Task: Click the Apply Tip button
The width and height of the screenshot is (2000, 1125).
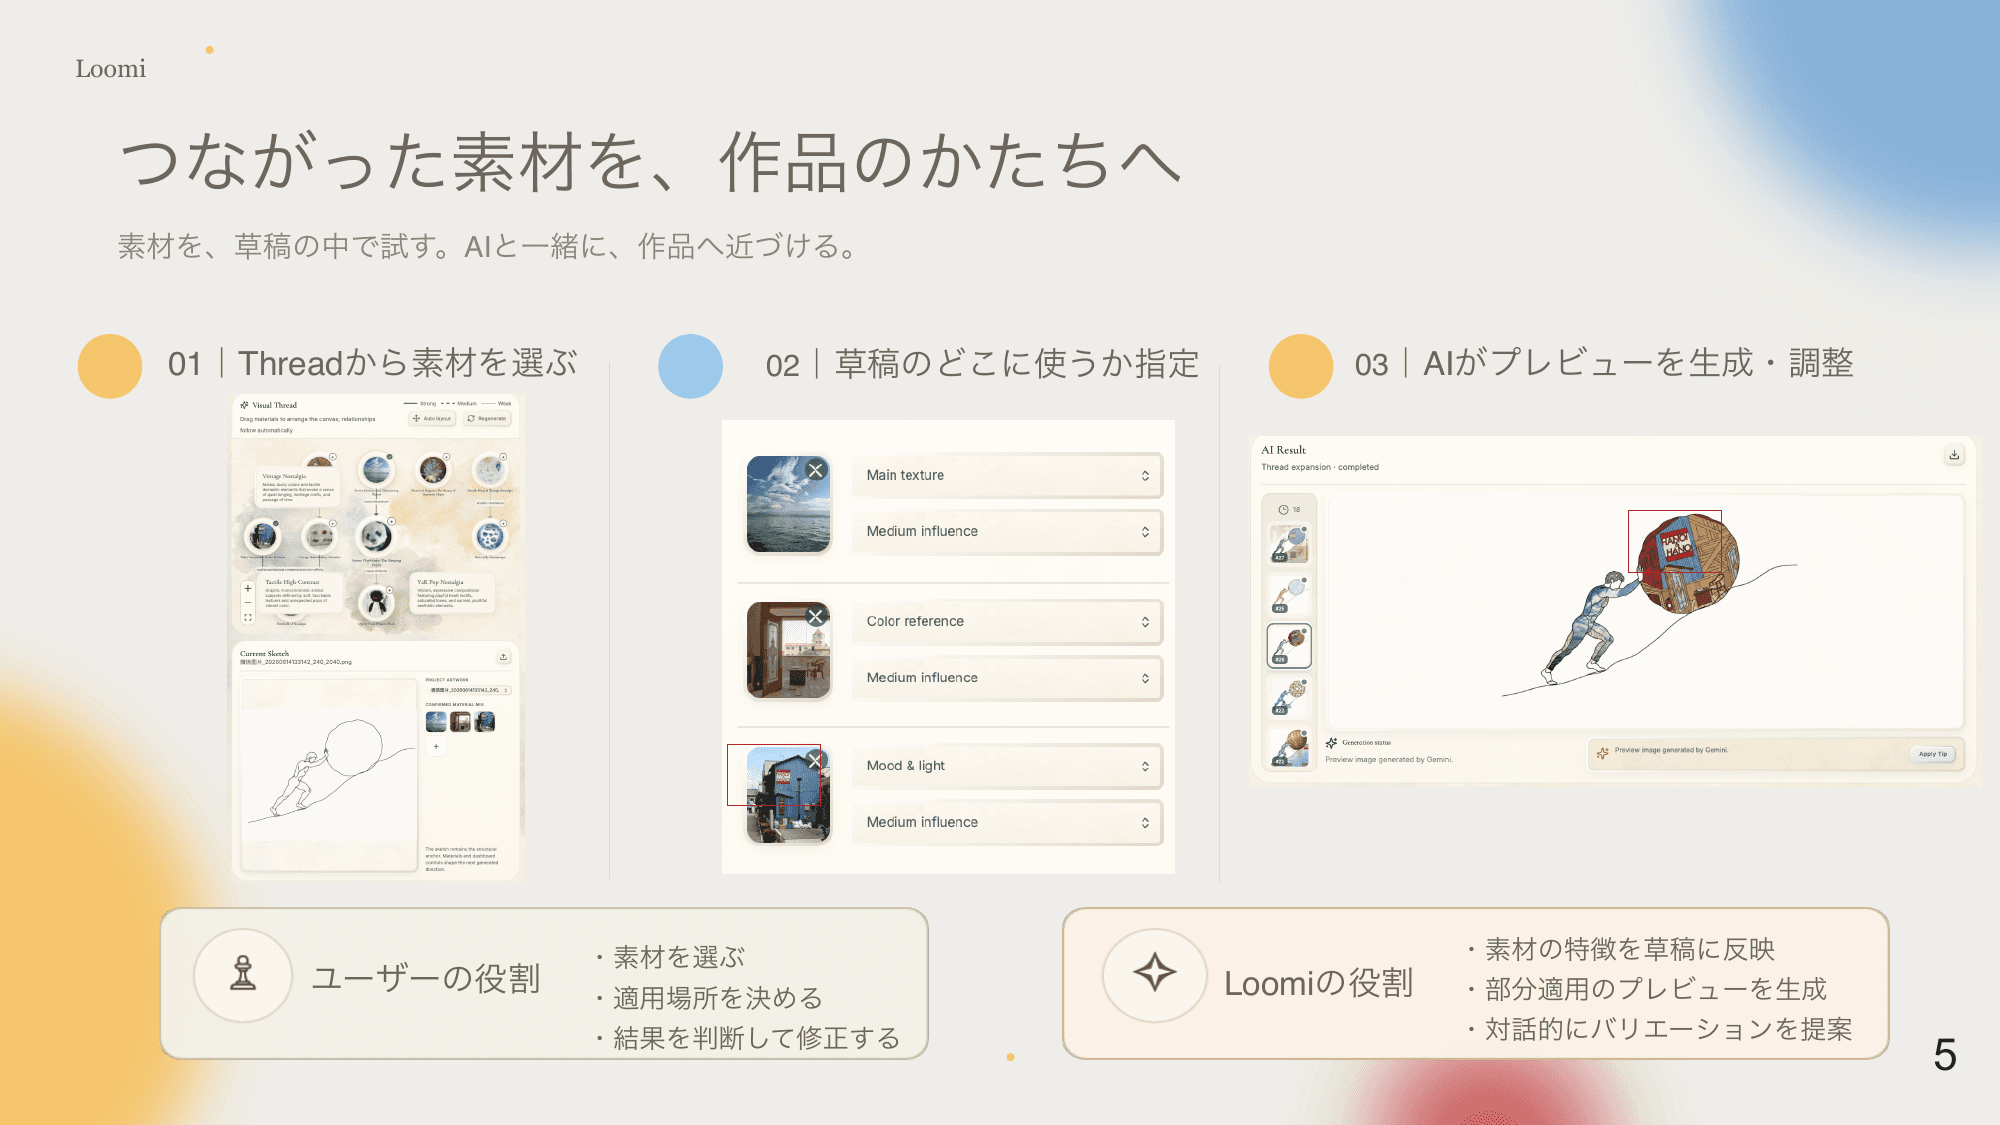Action: click(x=1932, y=754)
